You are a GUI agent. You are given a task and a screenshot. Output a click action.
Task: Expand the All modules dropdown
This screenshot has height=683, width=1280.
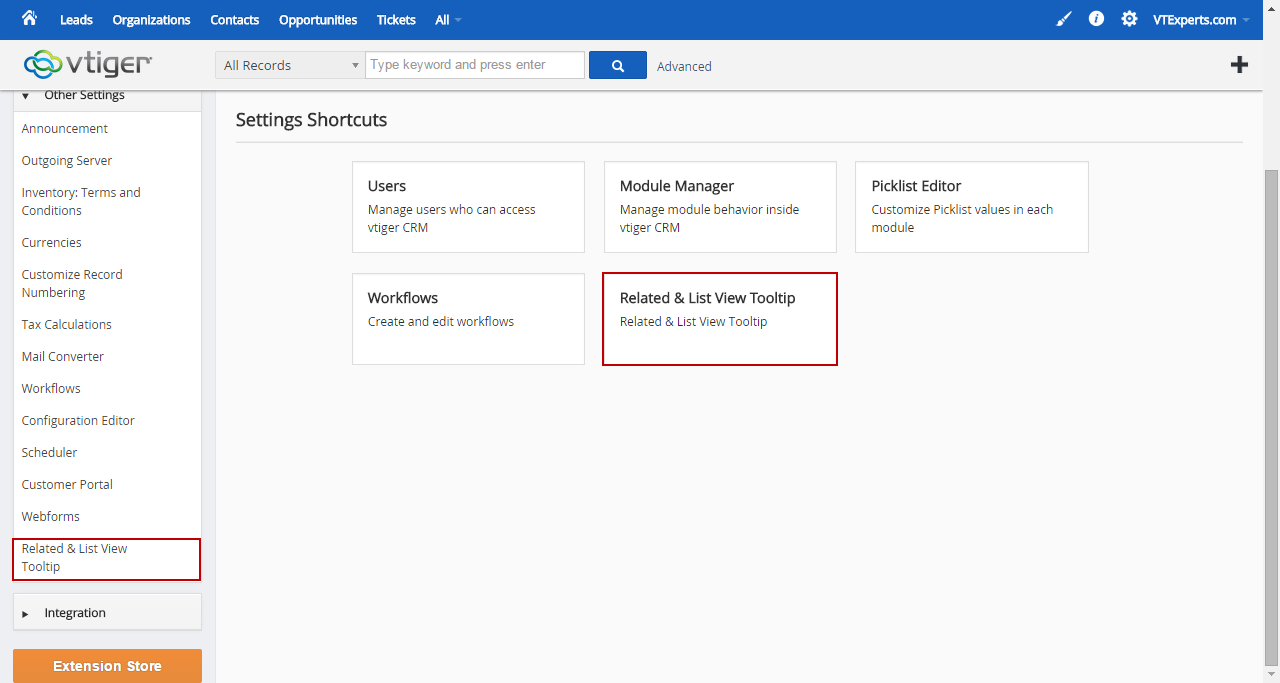point(448,20)
